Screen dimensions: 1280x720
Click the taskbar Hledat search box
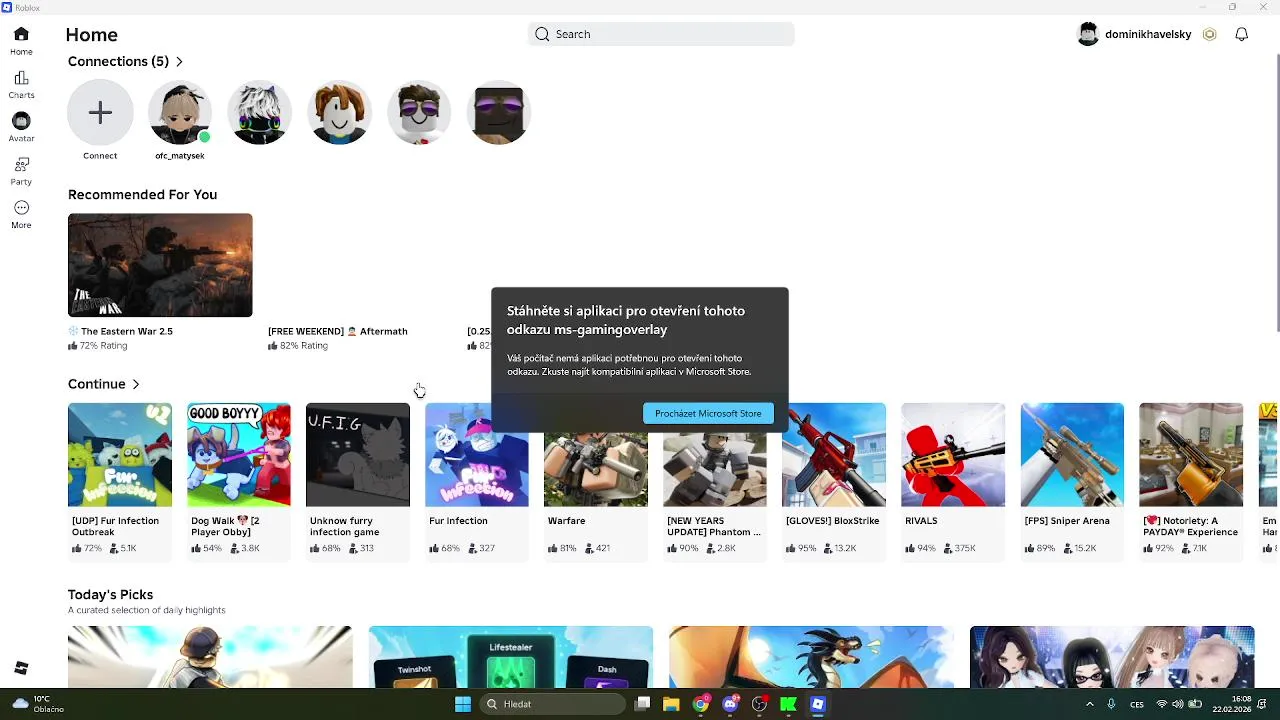550,704
